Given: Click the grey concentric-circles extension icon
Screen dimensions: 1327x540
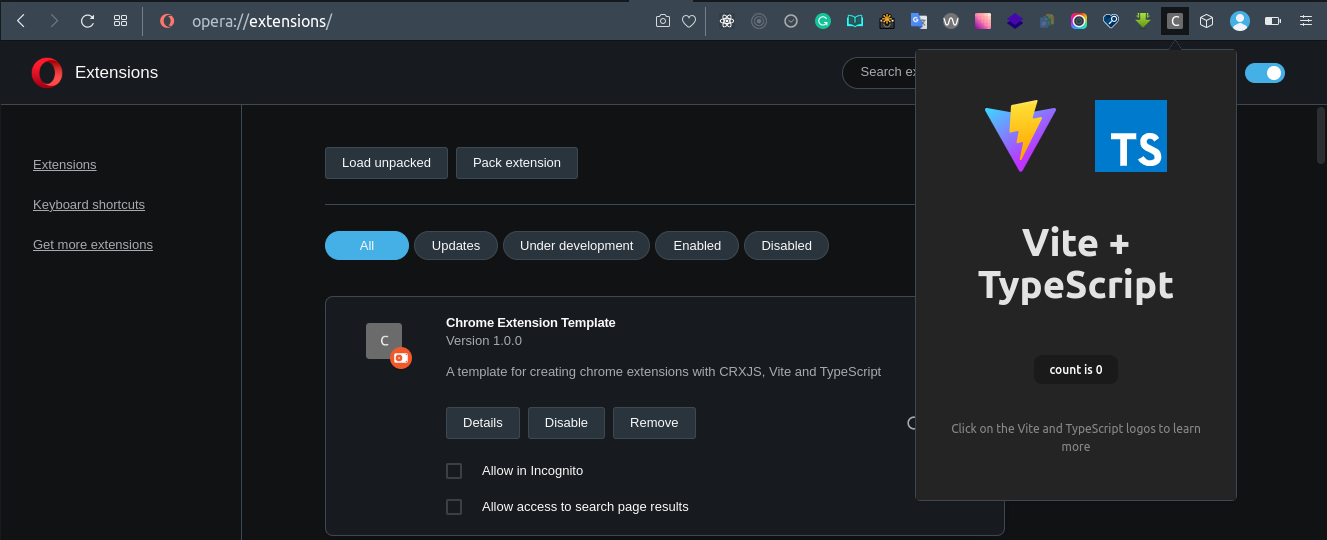Looking at the screenshot, I should coord(759,20).
